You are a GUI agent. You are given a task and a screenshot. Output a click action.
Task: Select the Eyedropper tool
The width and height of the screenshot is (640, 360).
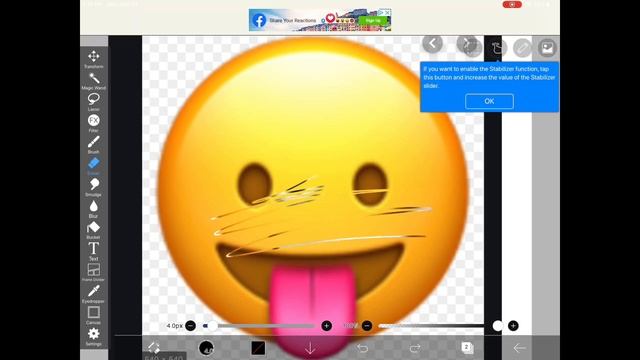[x=93, y=294]
